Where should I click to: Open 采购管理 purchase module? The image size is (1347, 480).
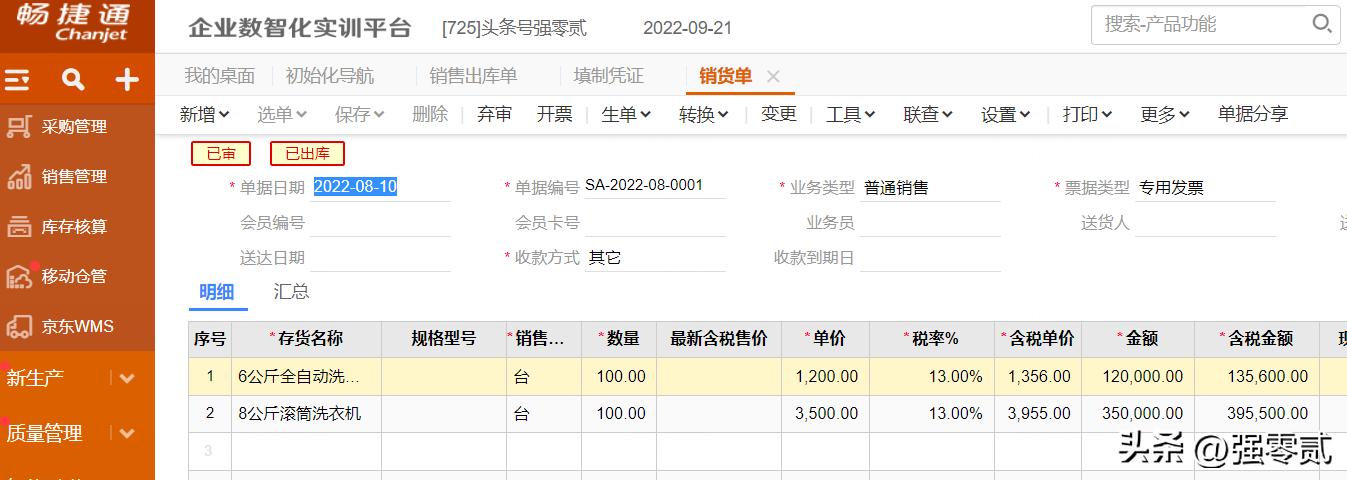click(x=74, y=127)
